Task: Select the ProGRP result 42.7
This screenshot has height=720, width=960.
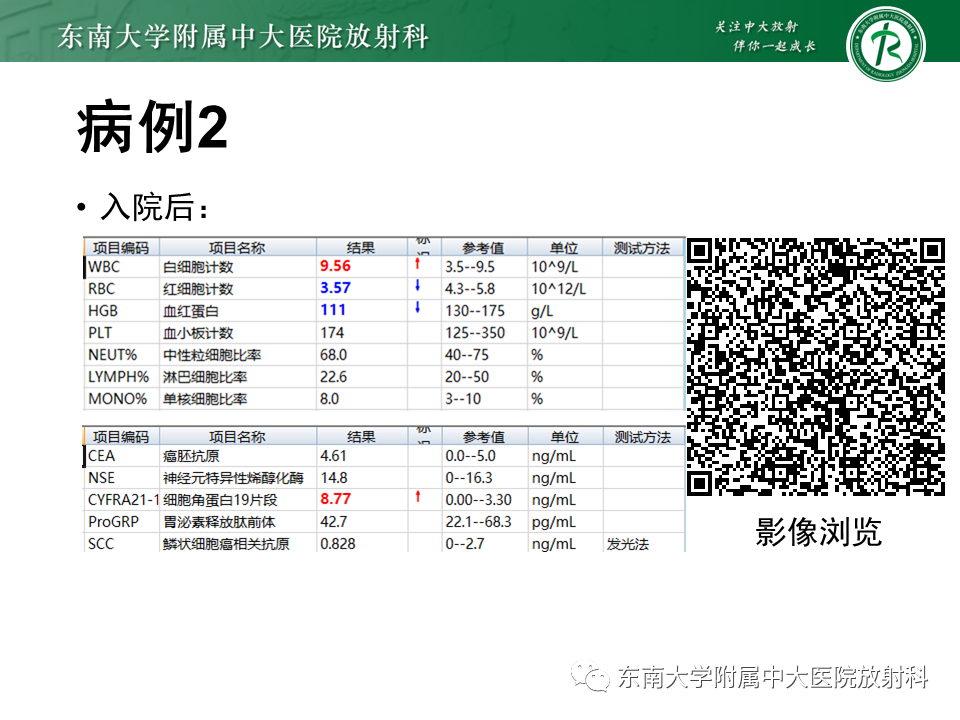Action: [x=334, y=522]
